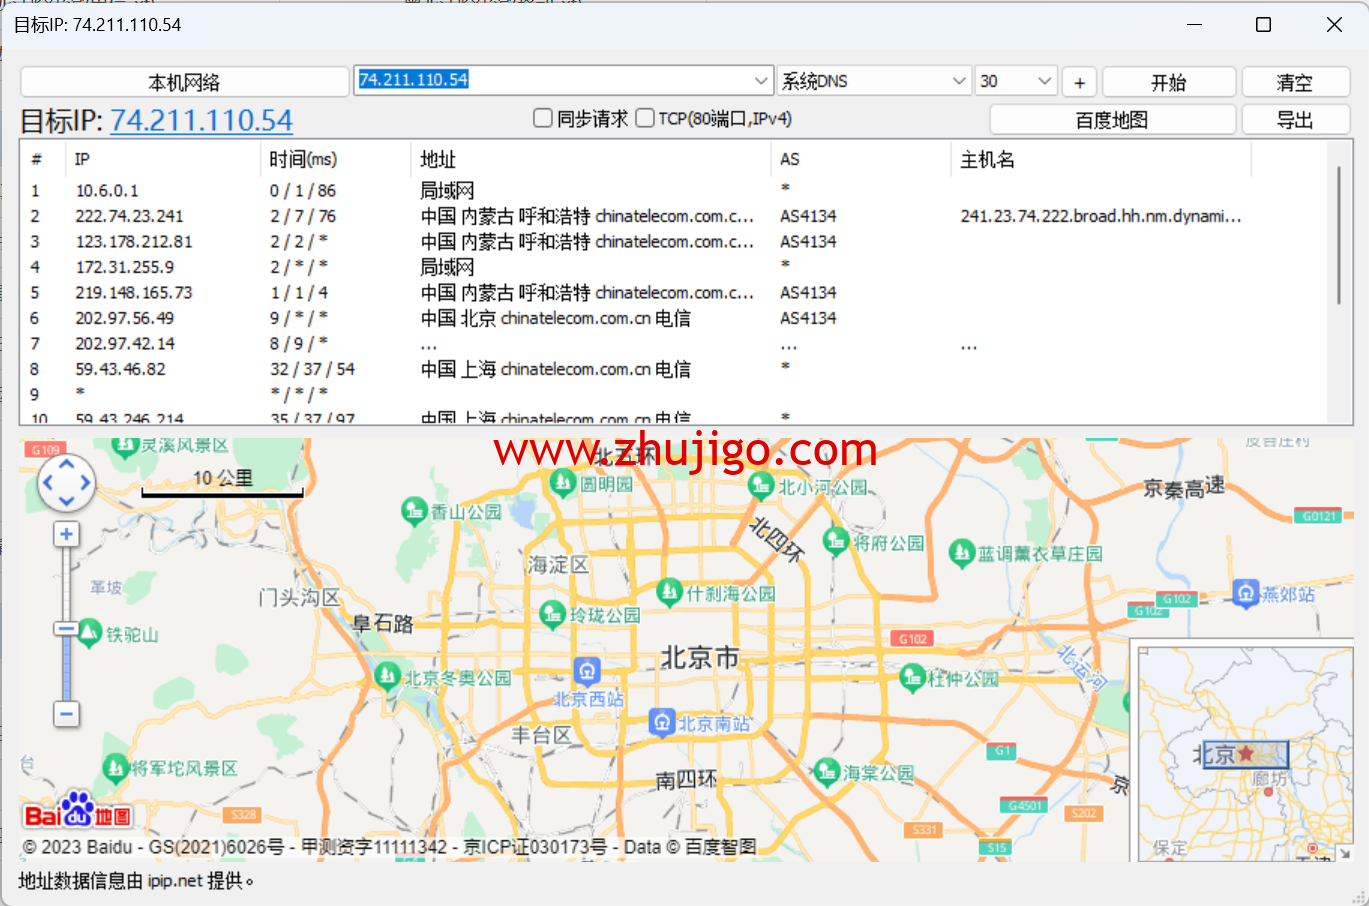Click the 门头沟区 map label
This screenshot has width=1369, height=906.
click(299, 598)
